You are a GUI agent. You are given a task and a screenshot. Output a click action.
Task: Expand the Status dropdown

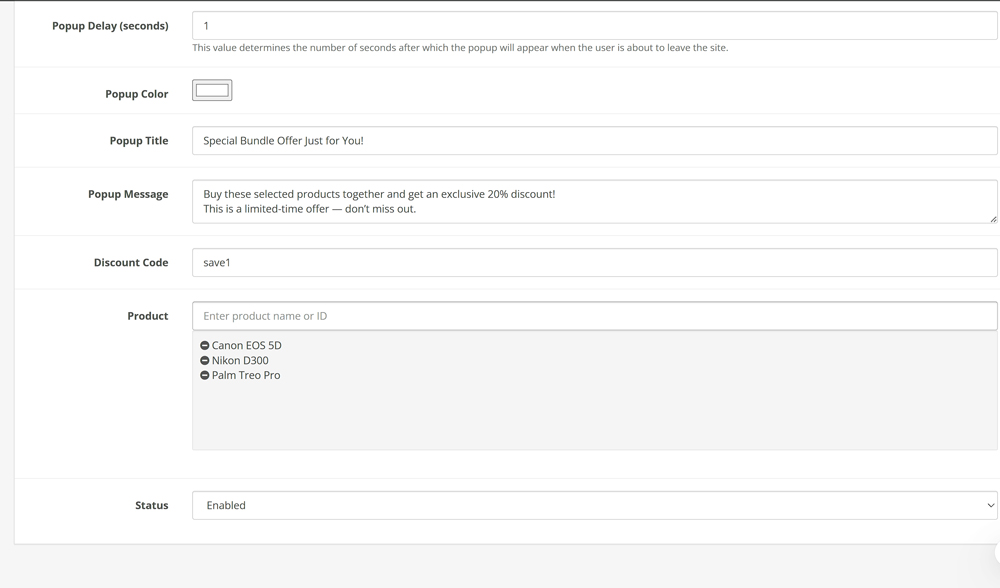click(594, 506)
